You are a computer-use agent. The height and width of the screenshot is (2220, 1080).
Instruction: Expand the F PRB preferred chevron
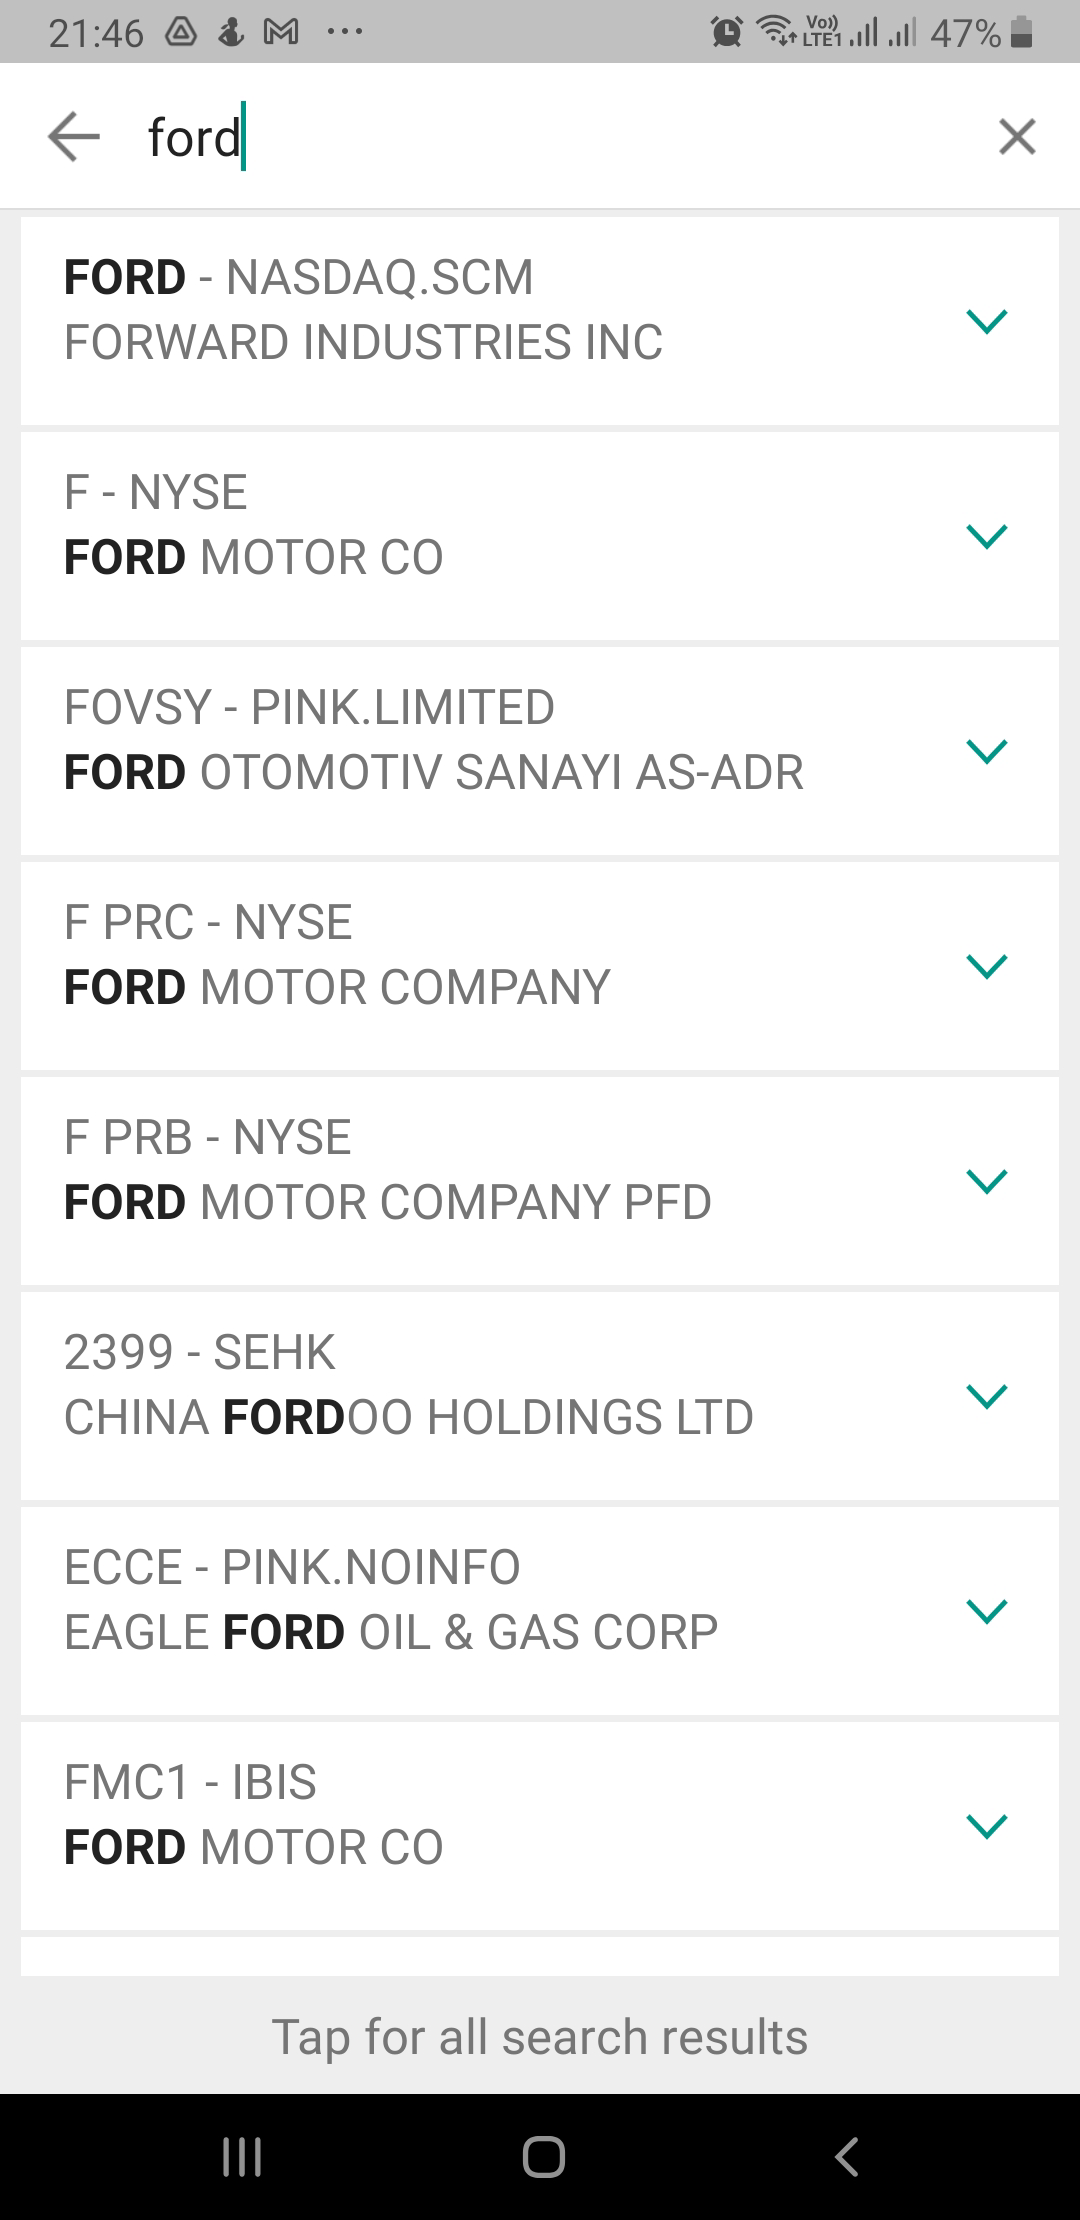pos(987,1181)
